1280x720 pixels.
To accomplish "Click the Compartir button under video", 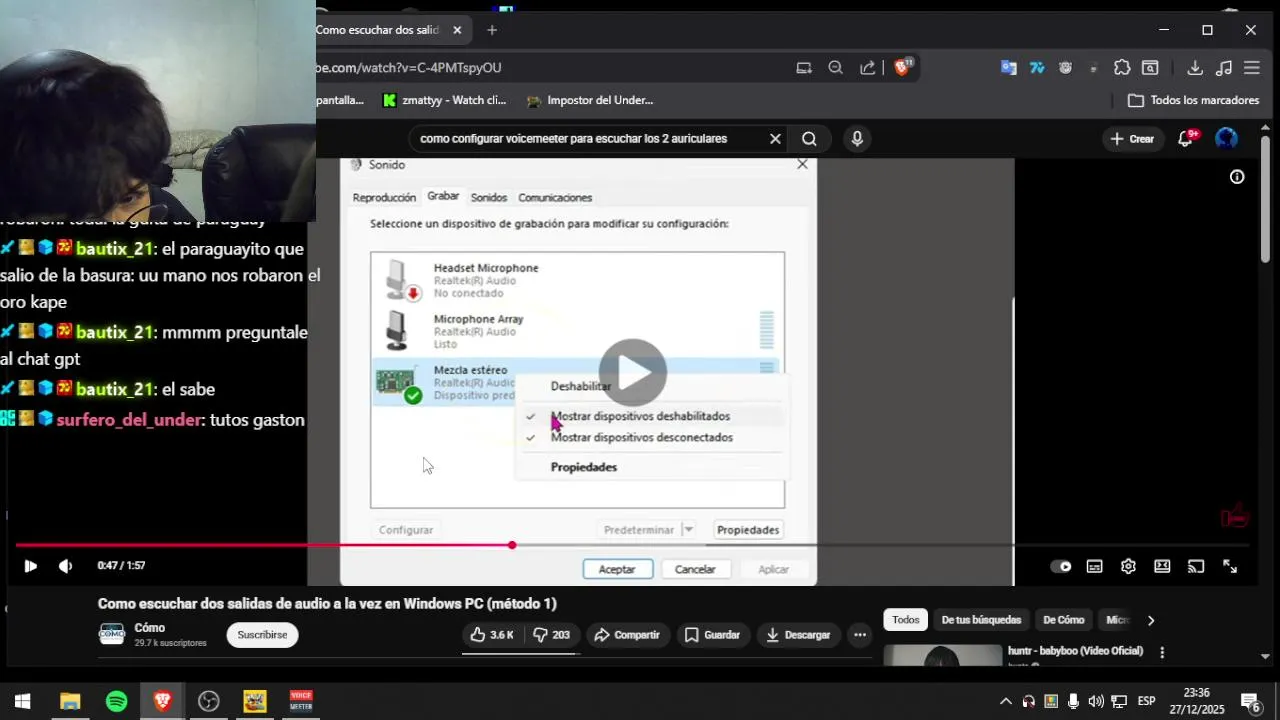I will pos(627,635).
